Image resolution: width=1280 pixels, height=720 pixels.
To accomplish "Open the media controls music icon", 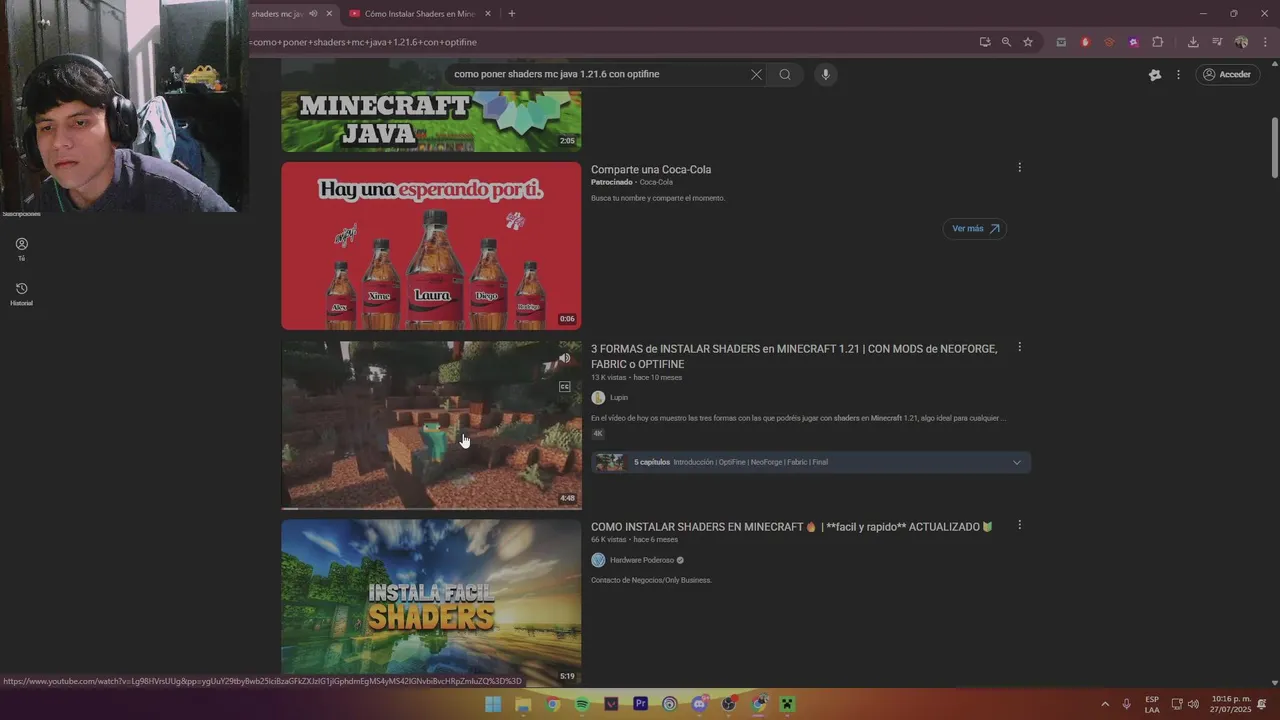I will click(x=1217, y=42).
